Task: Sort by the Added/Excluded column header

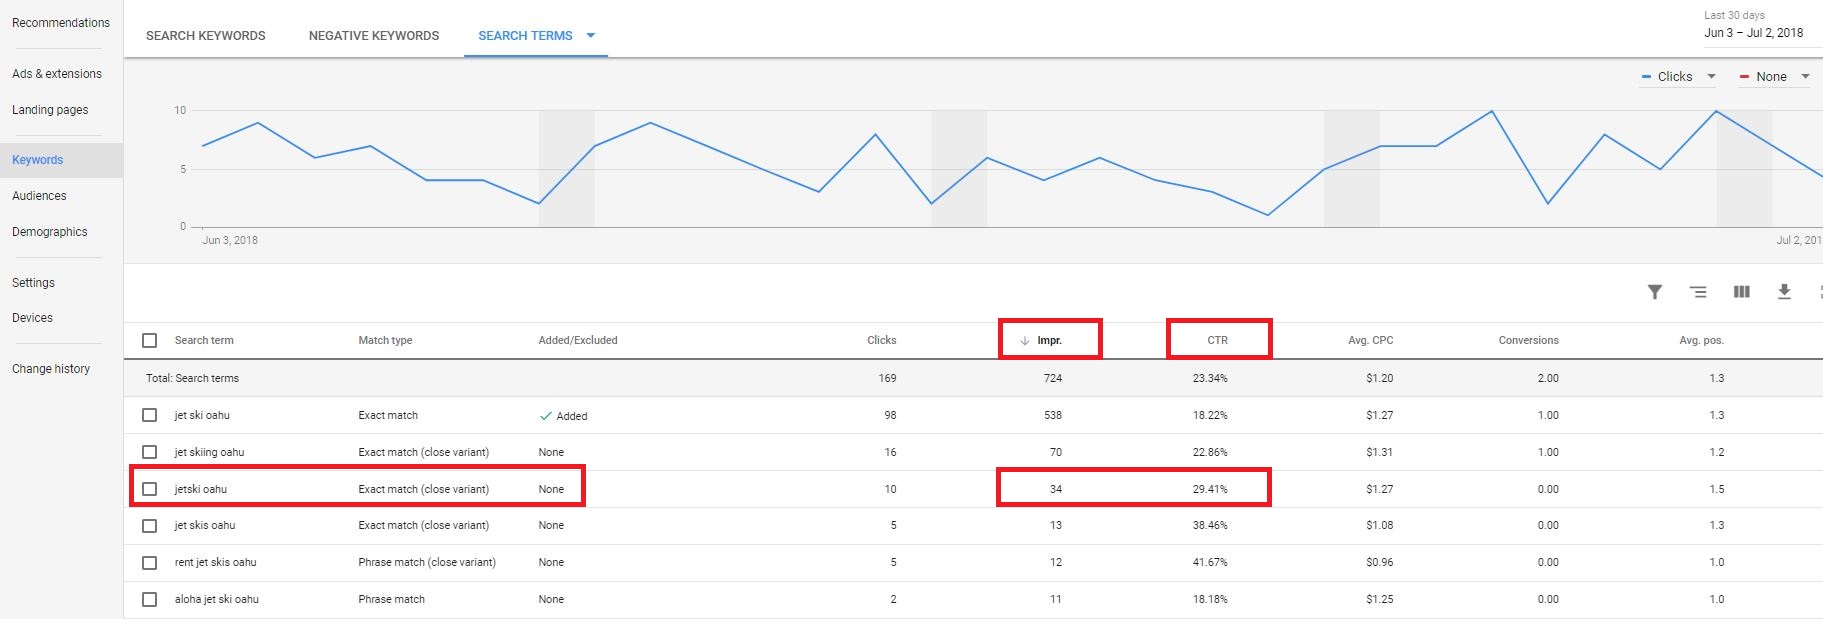Action: (x=578, y=341)
